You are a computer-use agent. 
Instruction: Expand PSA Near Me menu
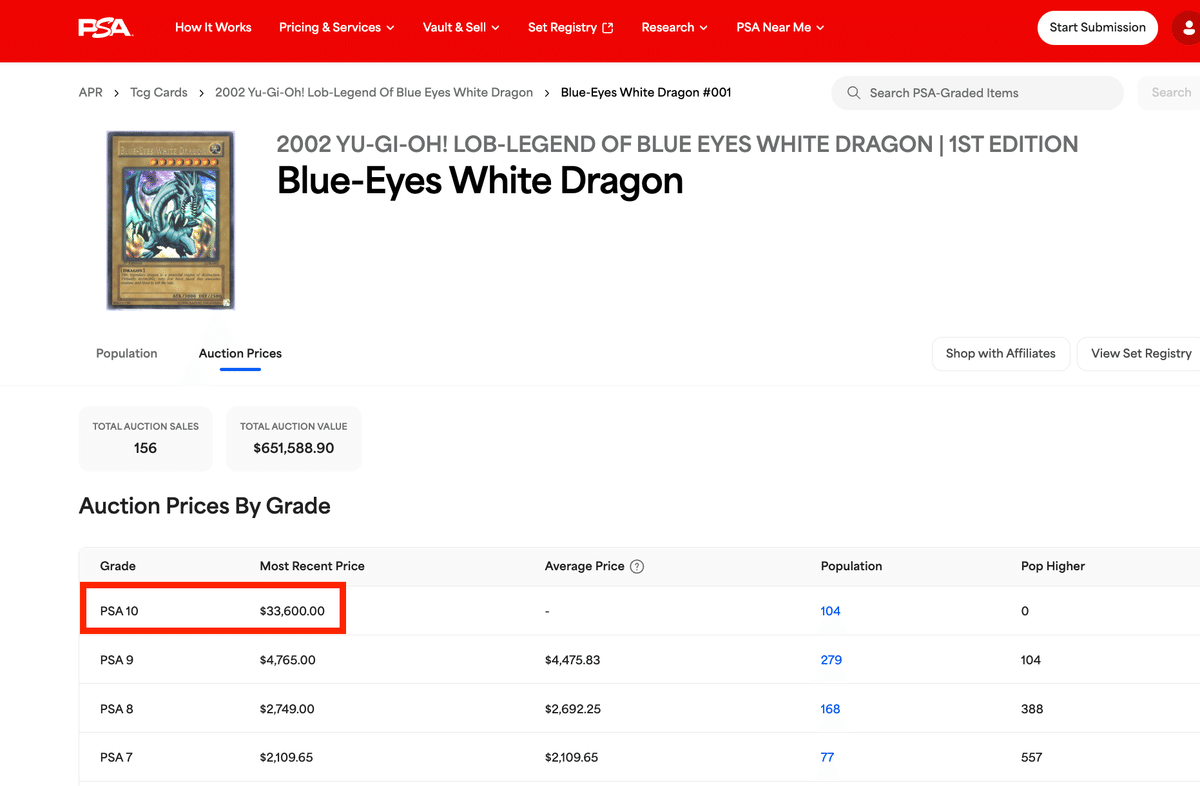pyautogui.click(x=780, y=28)
